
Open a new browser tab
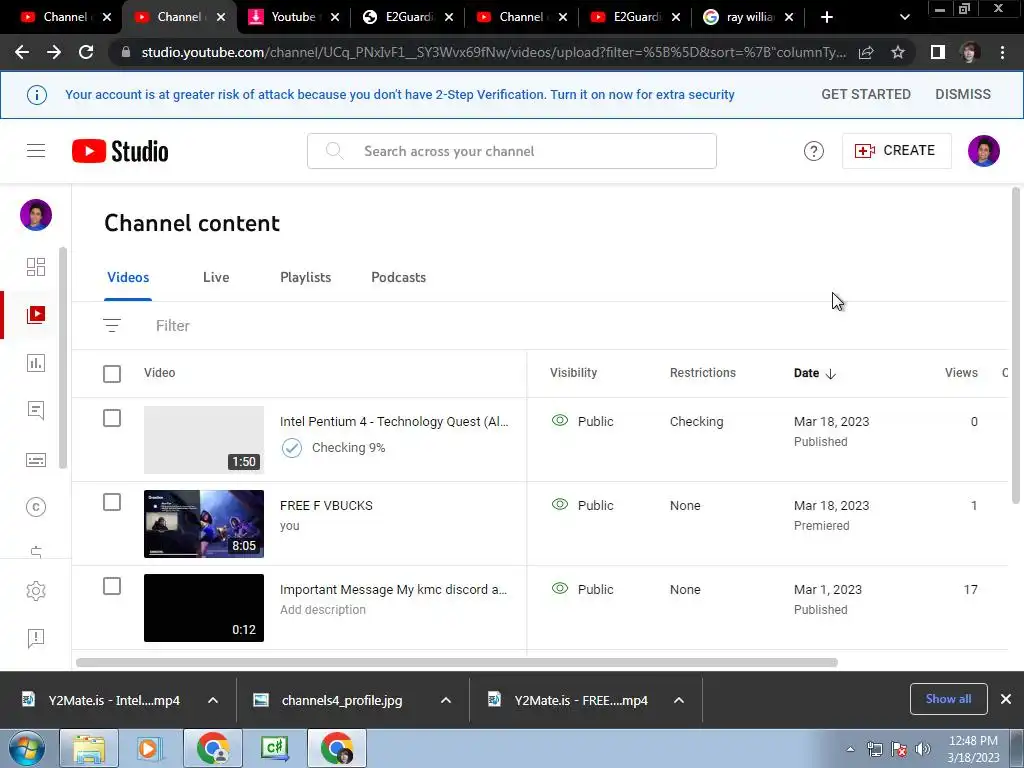tap(827, 17)
